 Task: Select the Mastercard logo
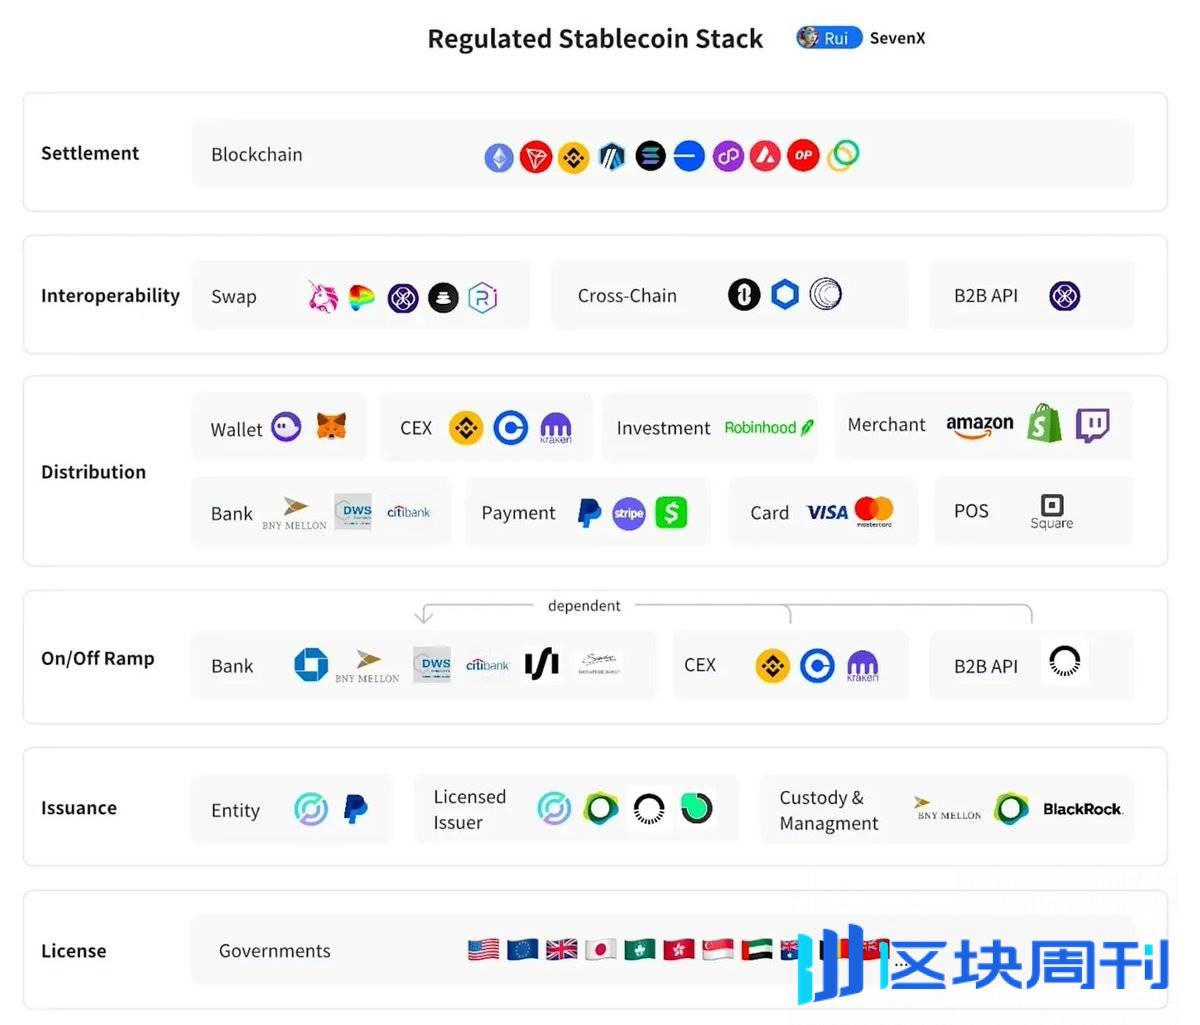874,511
